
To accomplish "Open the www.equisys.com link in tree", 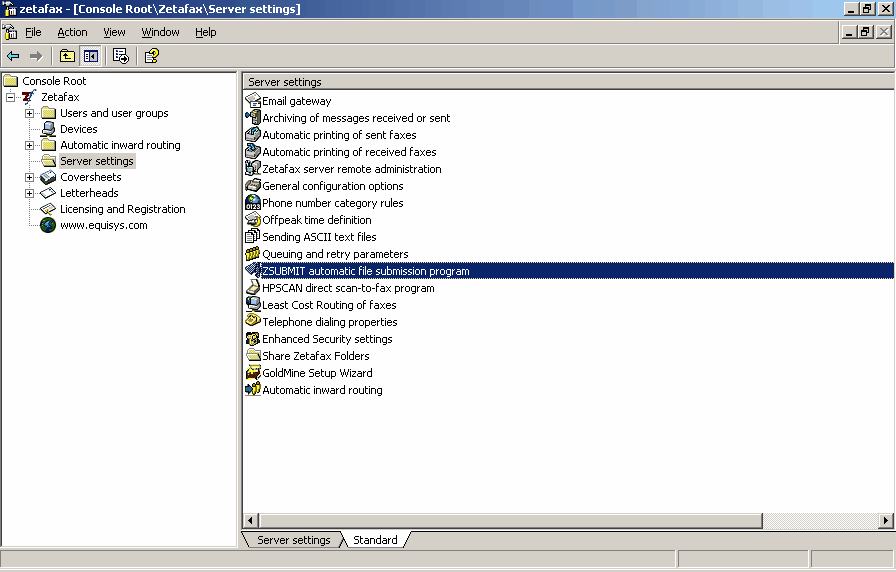I will pyautogui.click(x=103, y=225).
